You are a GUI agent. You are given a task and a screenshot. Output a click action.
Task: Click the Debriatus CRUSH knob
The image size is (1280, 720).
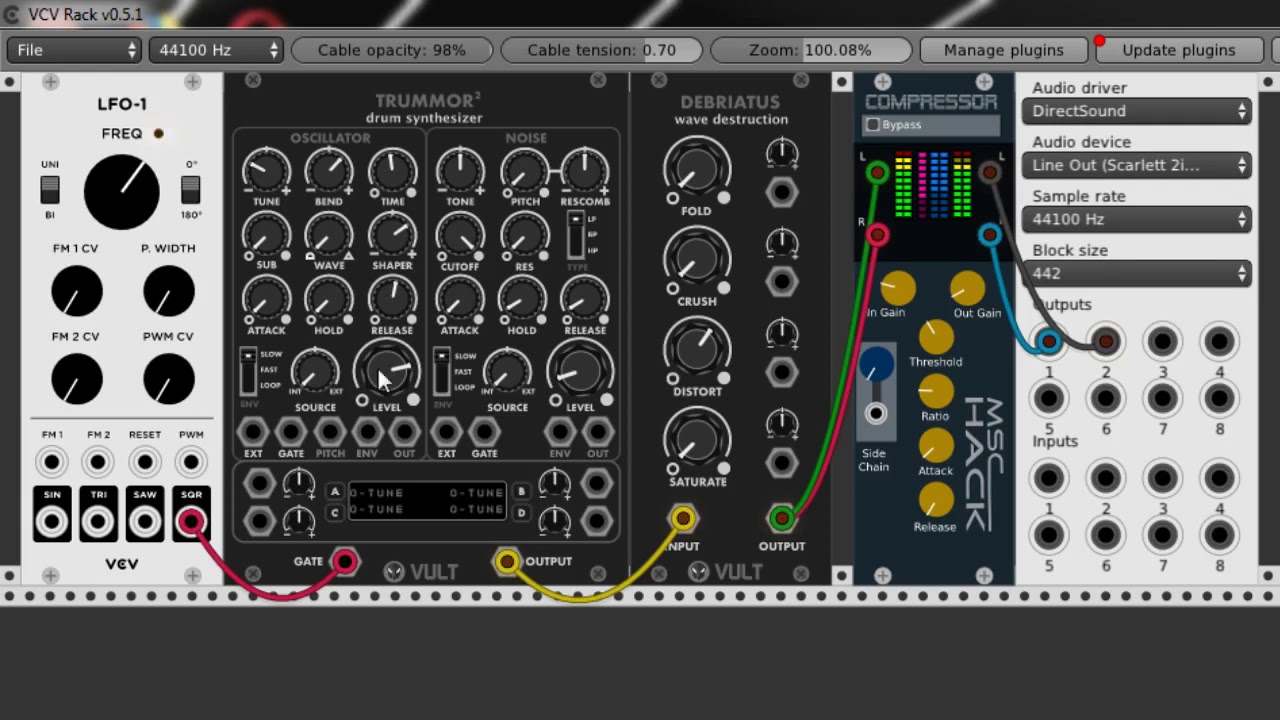click(697, 260)
